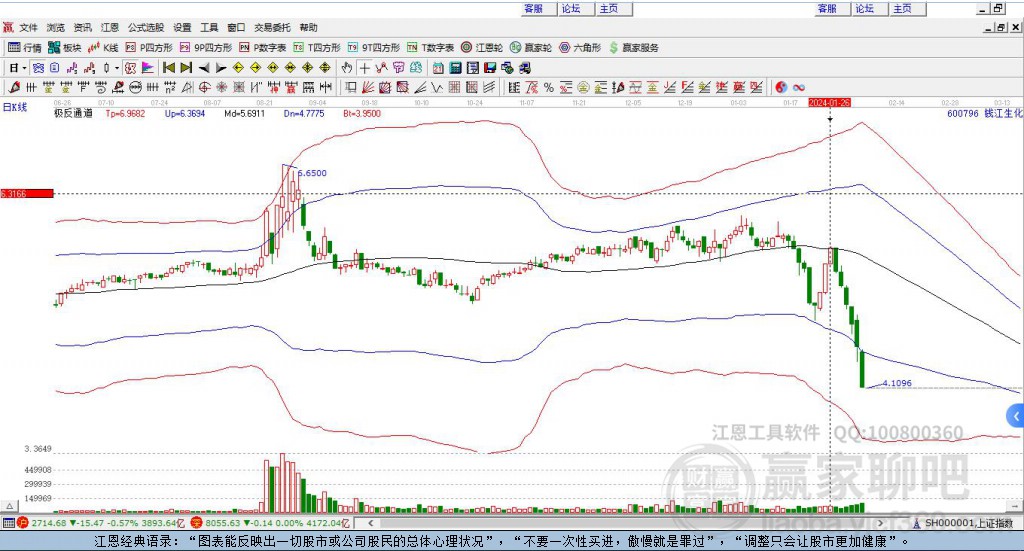Image resolution: width=1024 pixels, height=551 pixels.
Task: Click the blue infinity symbol icon
Action: pyautogui.click(x=799, y=87)
